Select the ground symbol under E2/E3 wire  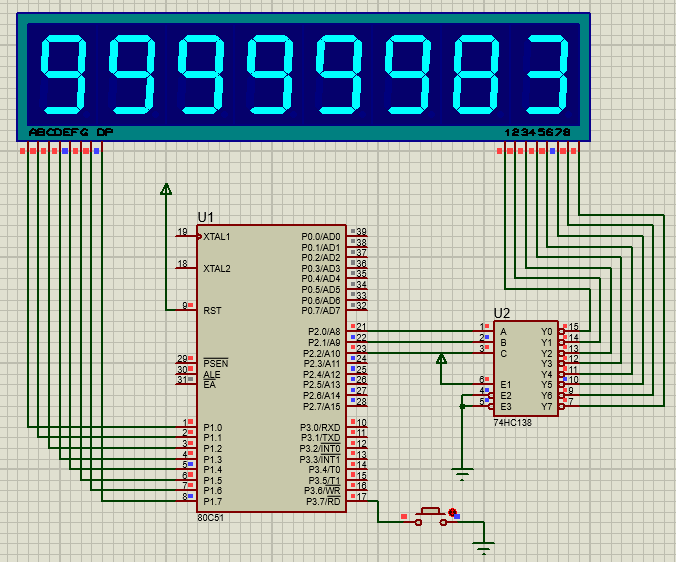click(x=462, y=474)
